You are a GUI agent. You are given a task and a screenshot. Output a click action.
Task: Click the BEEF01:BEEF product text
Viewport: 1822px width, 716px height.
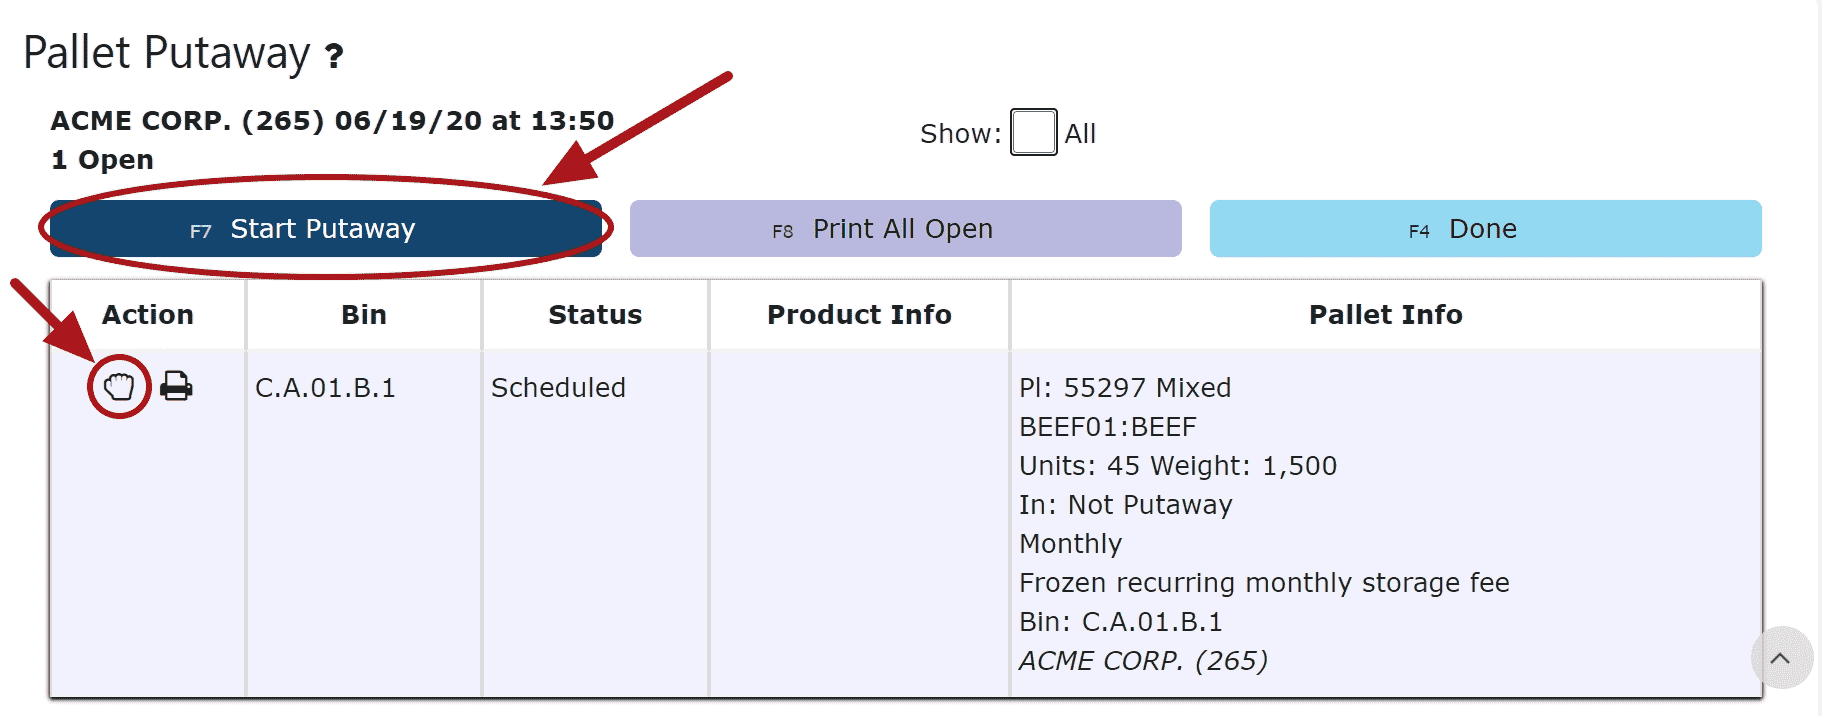tap(1108, 427)
